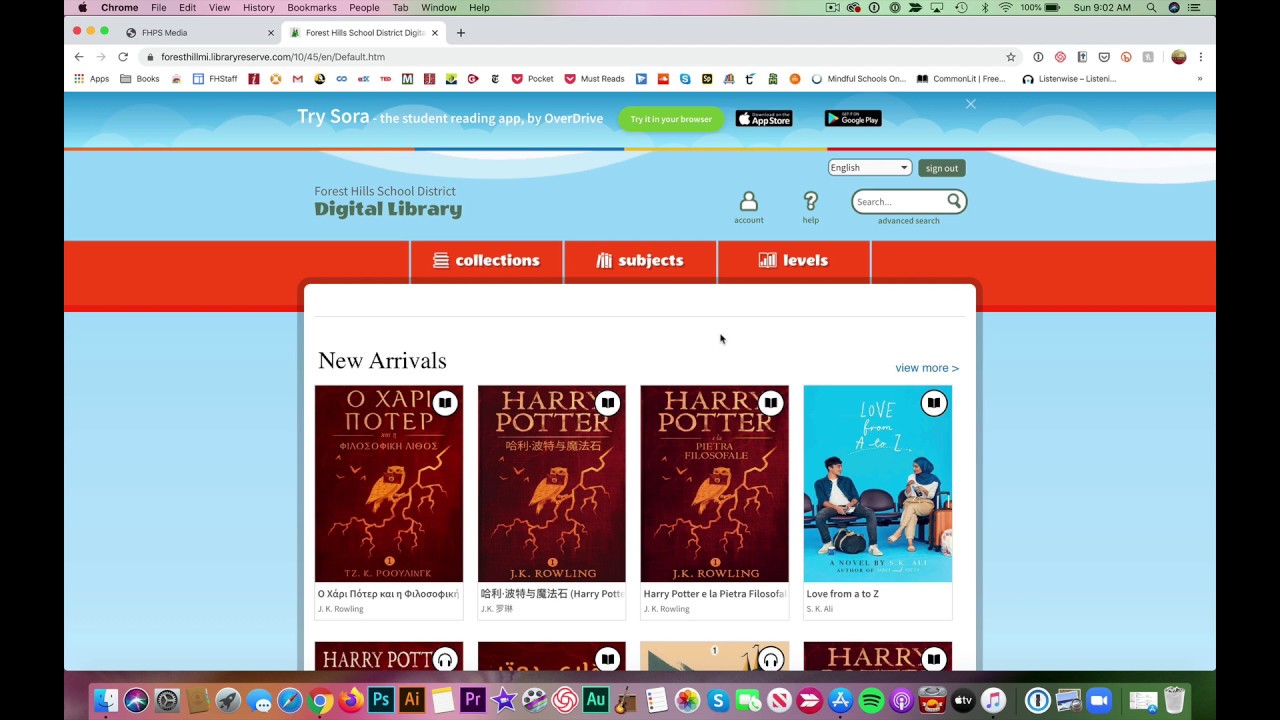
Task: Close the Sora banner
Action: (x=970, y=104)
